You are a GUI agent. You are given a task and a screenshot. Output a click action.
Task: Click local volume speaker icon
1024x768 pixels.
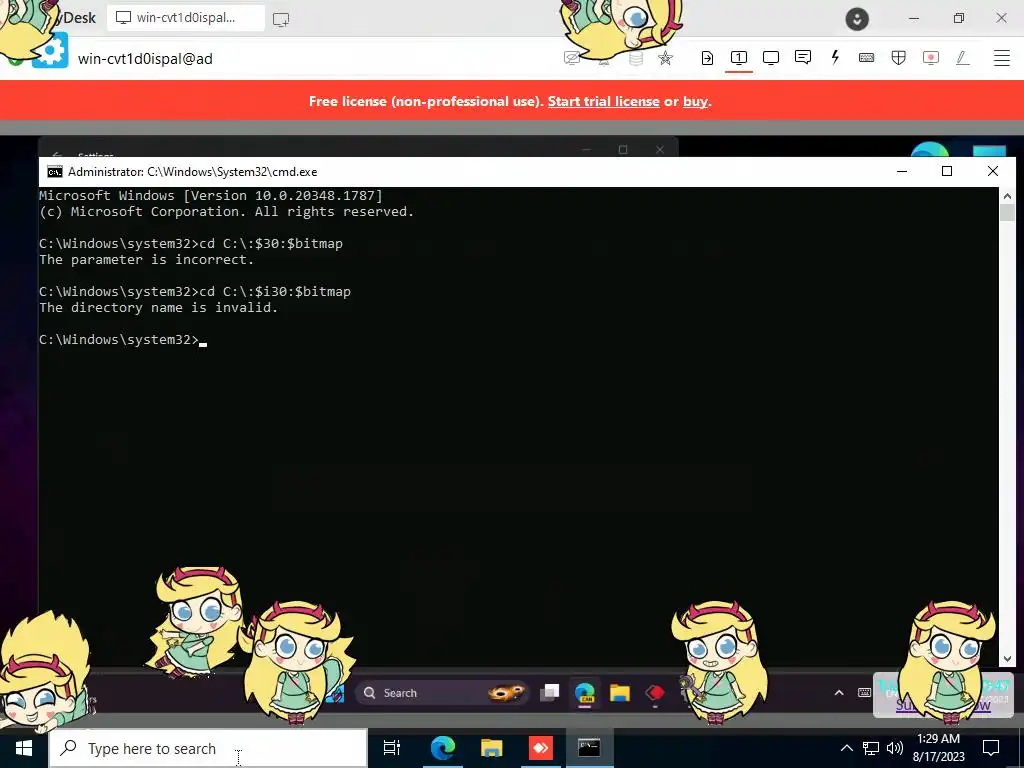[895, 748]
